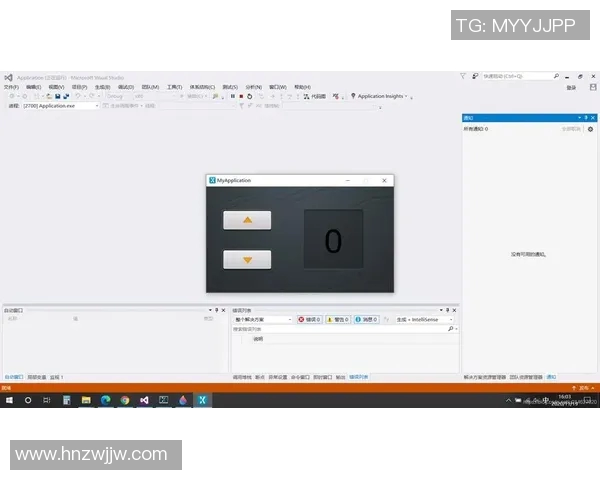Open the 文件(F) menu
Screen dimensions: 600x480
point(11,87)
